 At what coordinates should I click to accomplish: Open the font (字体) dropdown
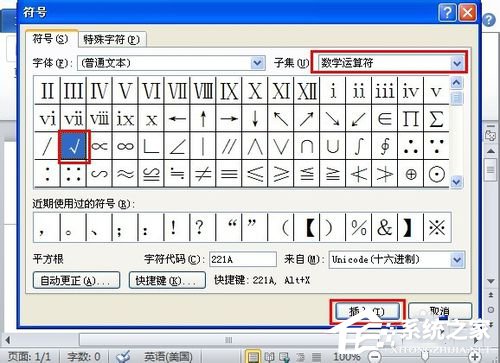(x=257, y=63)
